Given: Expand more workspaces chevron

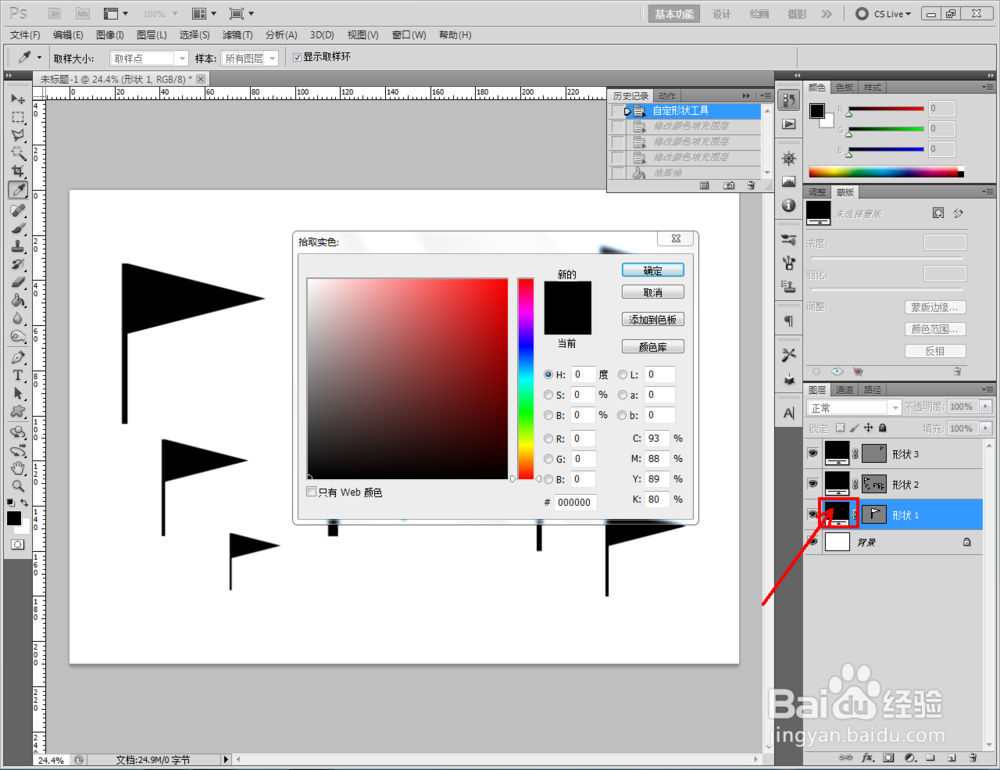Looking at the screenshot, I should point(827,13).
